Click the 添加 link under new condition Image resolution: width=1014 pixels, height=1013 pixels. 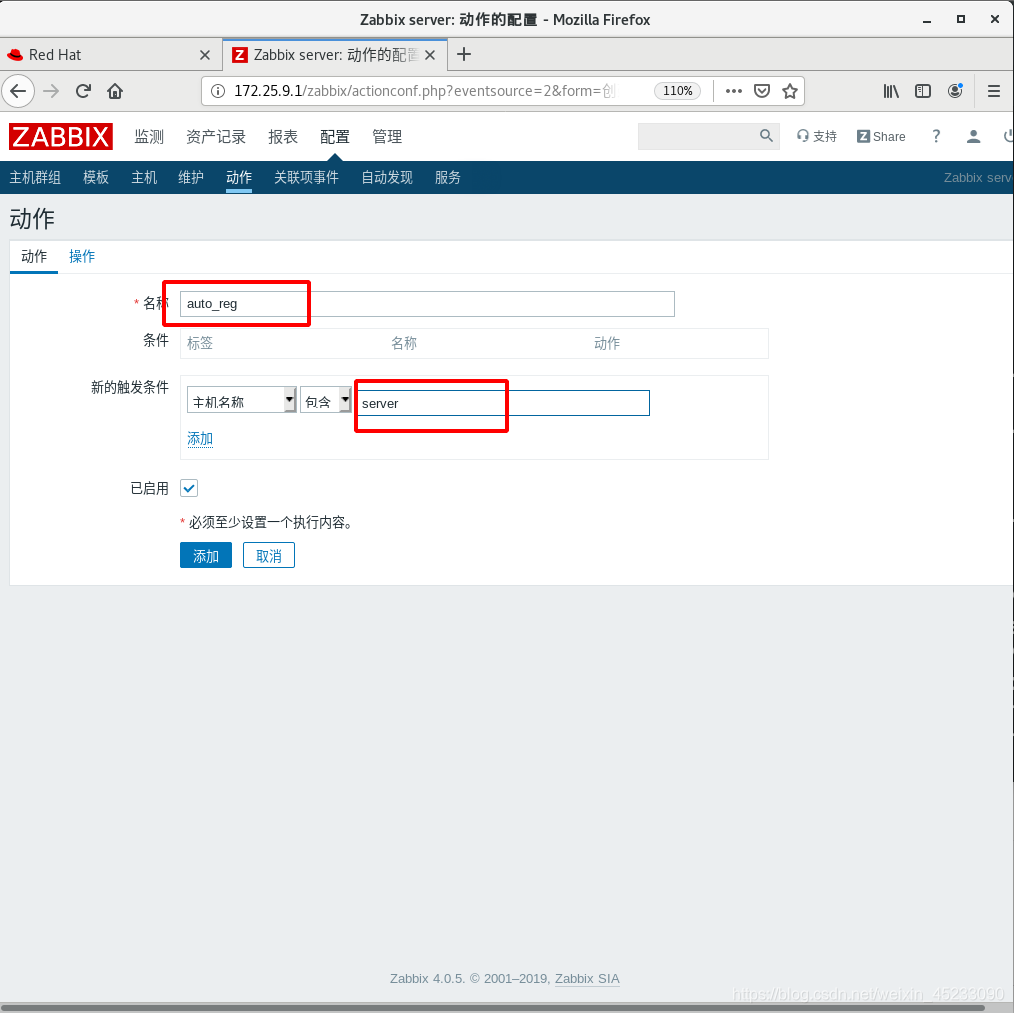point(200,439)
